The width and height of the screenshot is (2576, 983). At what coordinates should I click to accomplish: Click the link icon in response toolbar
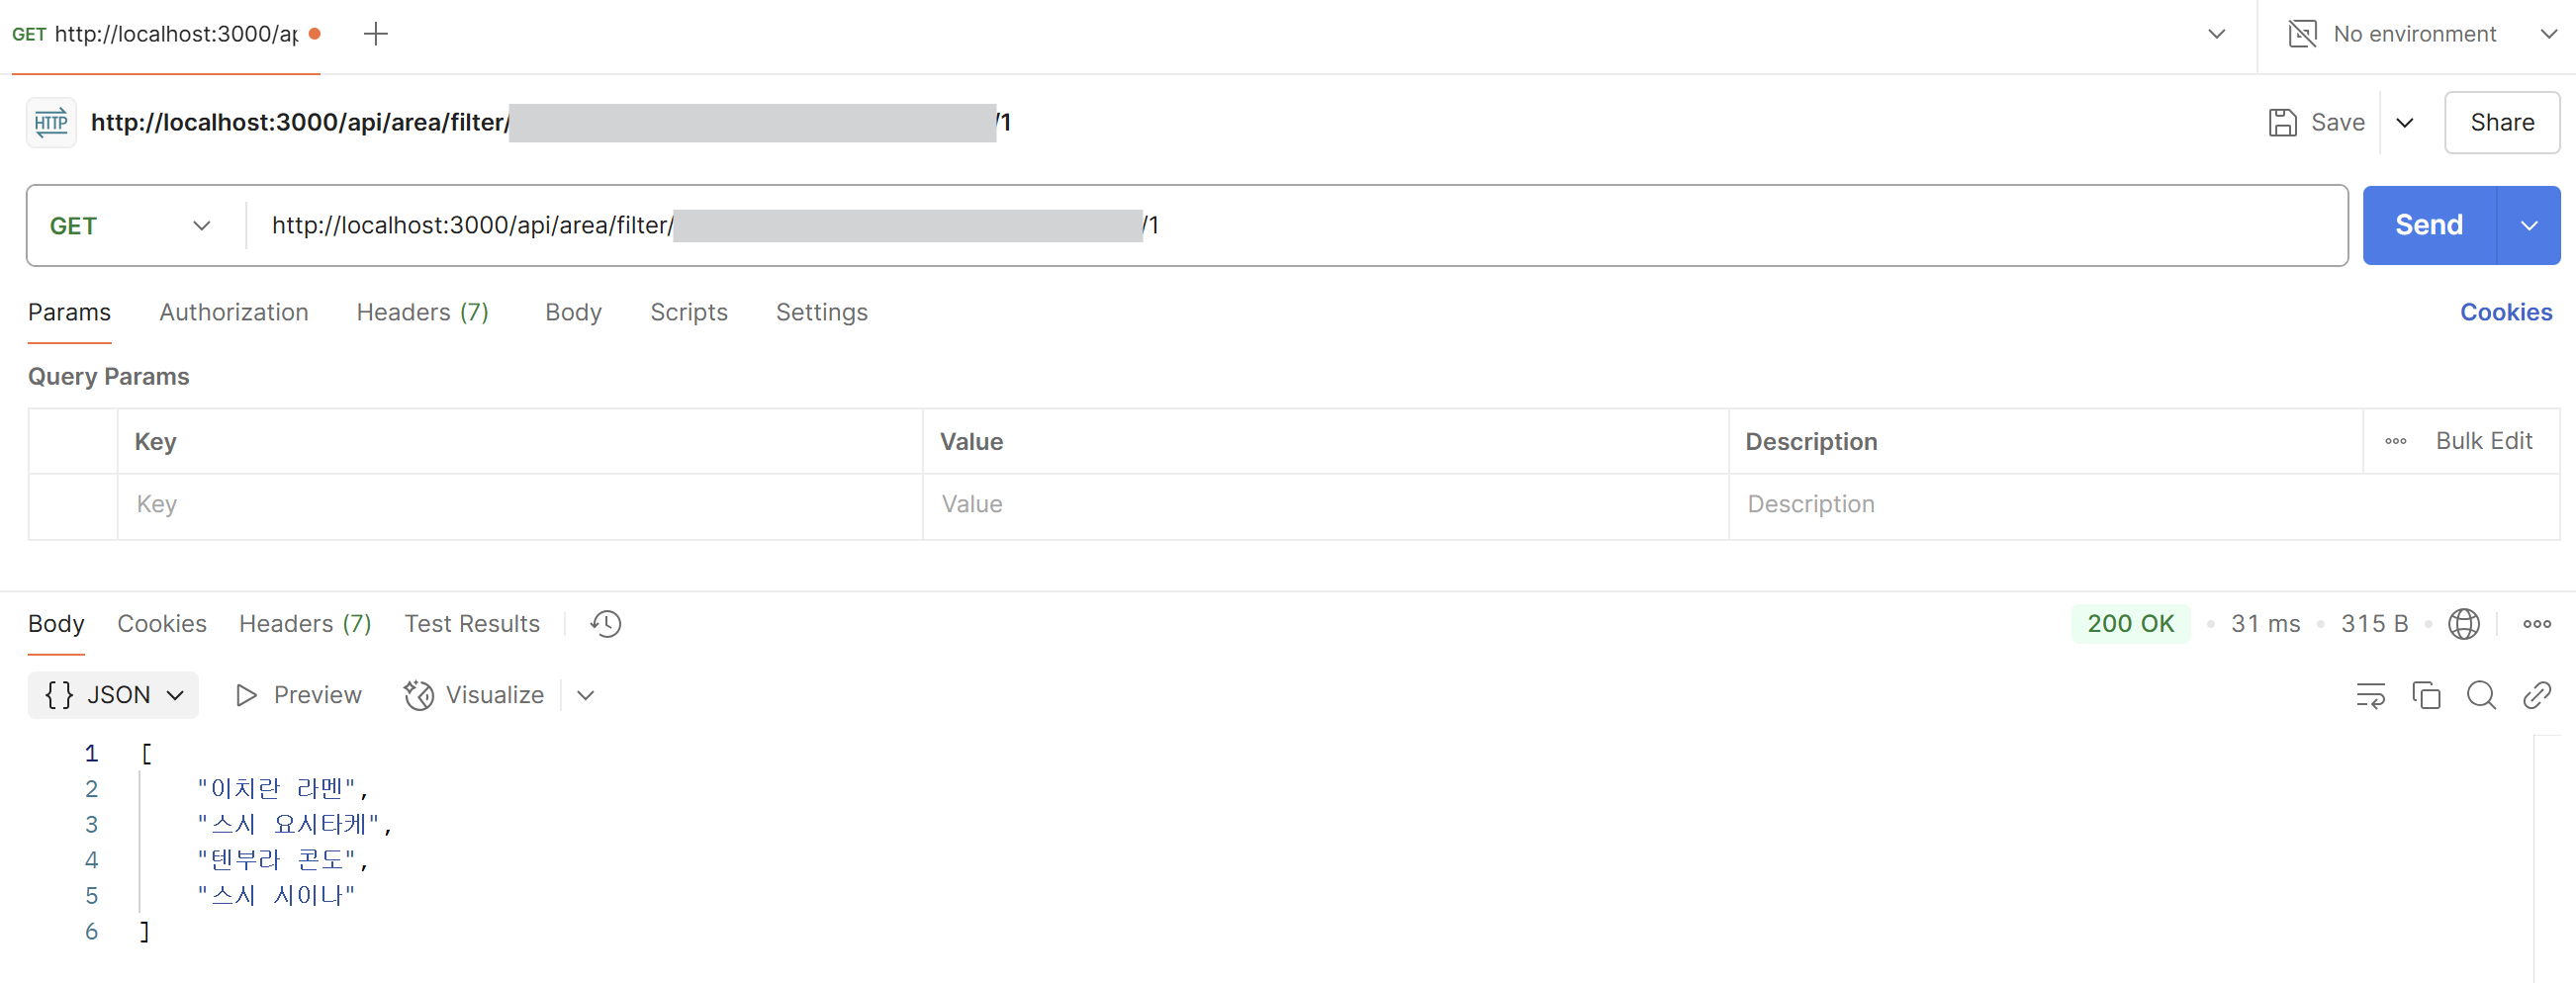(2537, 695)
